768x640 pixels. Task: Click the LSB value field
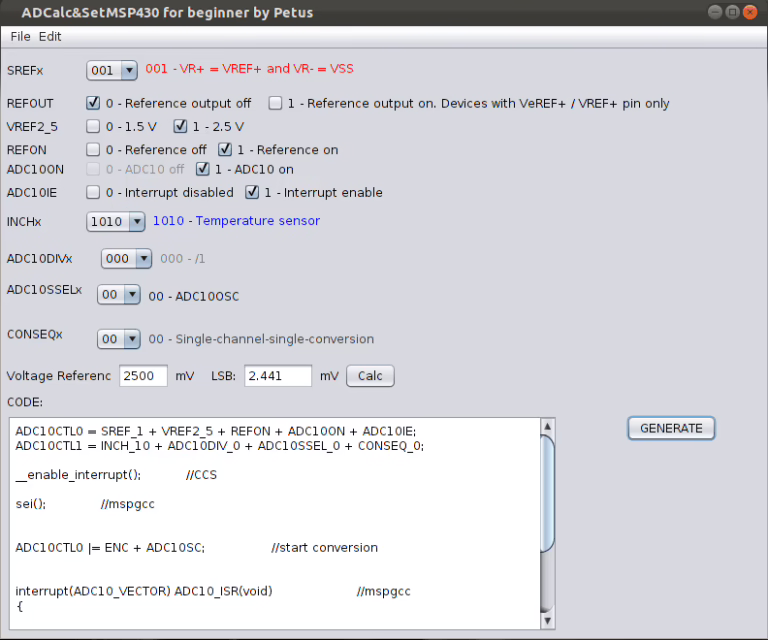click(278, 376)
